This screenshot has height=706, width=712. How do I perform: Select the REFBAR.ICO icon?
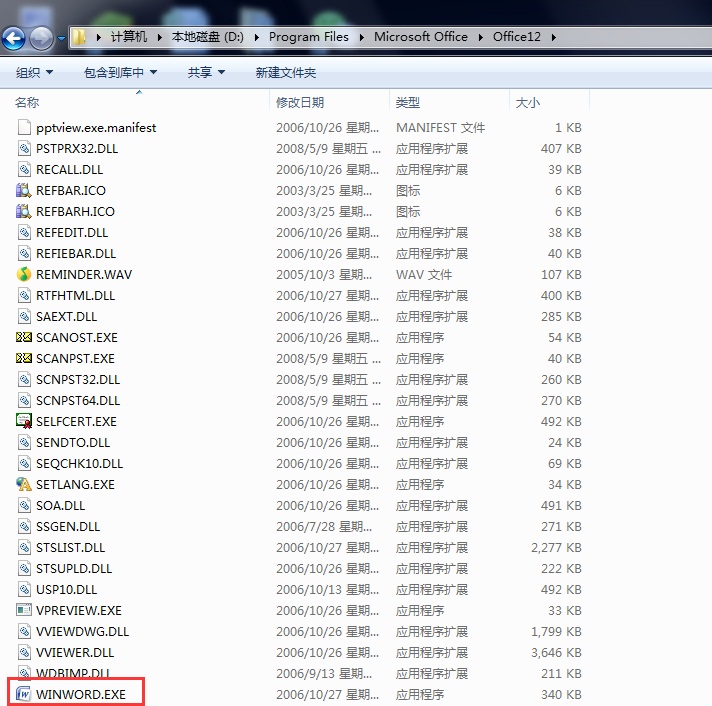(x=24, y=191)
